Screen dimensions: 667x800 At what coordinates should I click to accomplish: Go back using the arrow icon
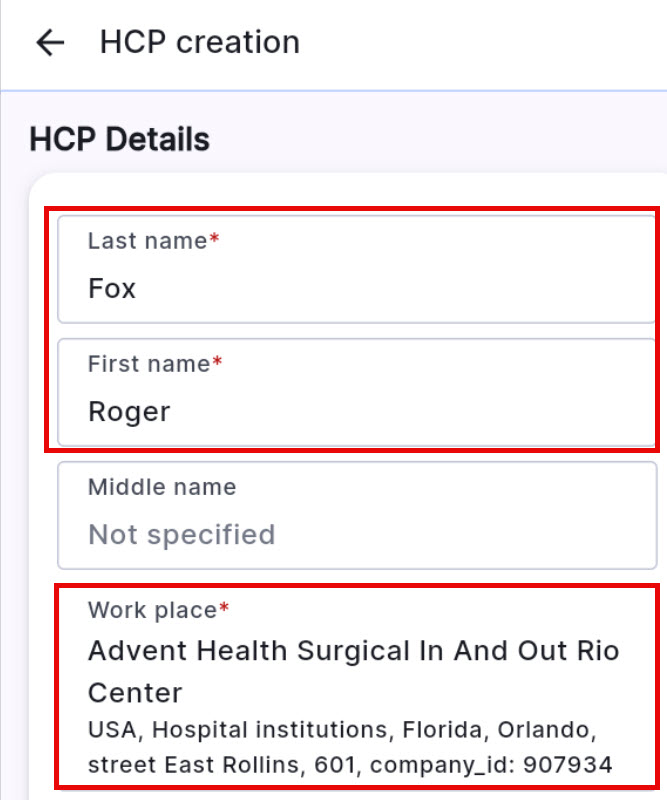(50, 43)
